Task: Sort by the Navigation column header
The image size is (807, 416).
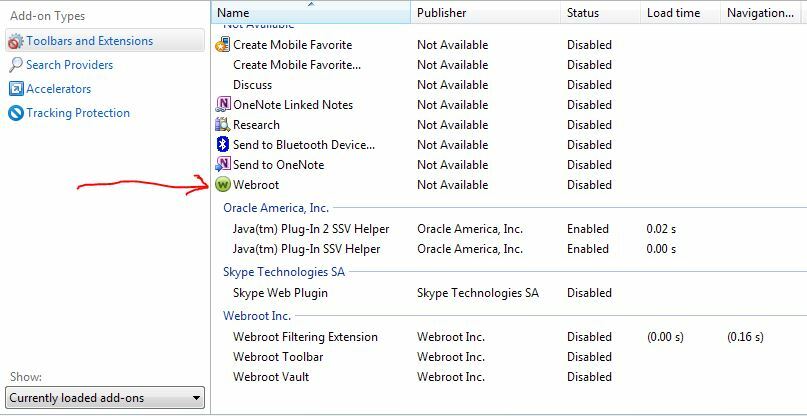Action: click(x=763, y=13)
